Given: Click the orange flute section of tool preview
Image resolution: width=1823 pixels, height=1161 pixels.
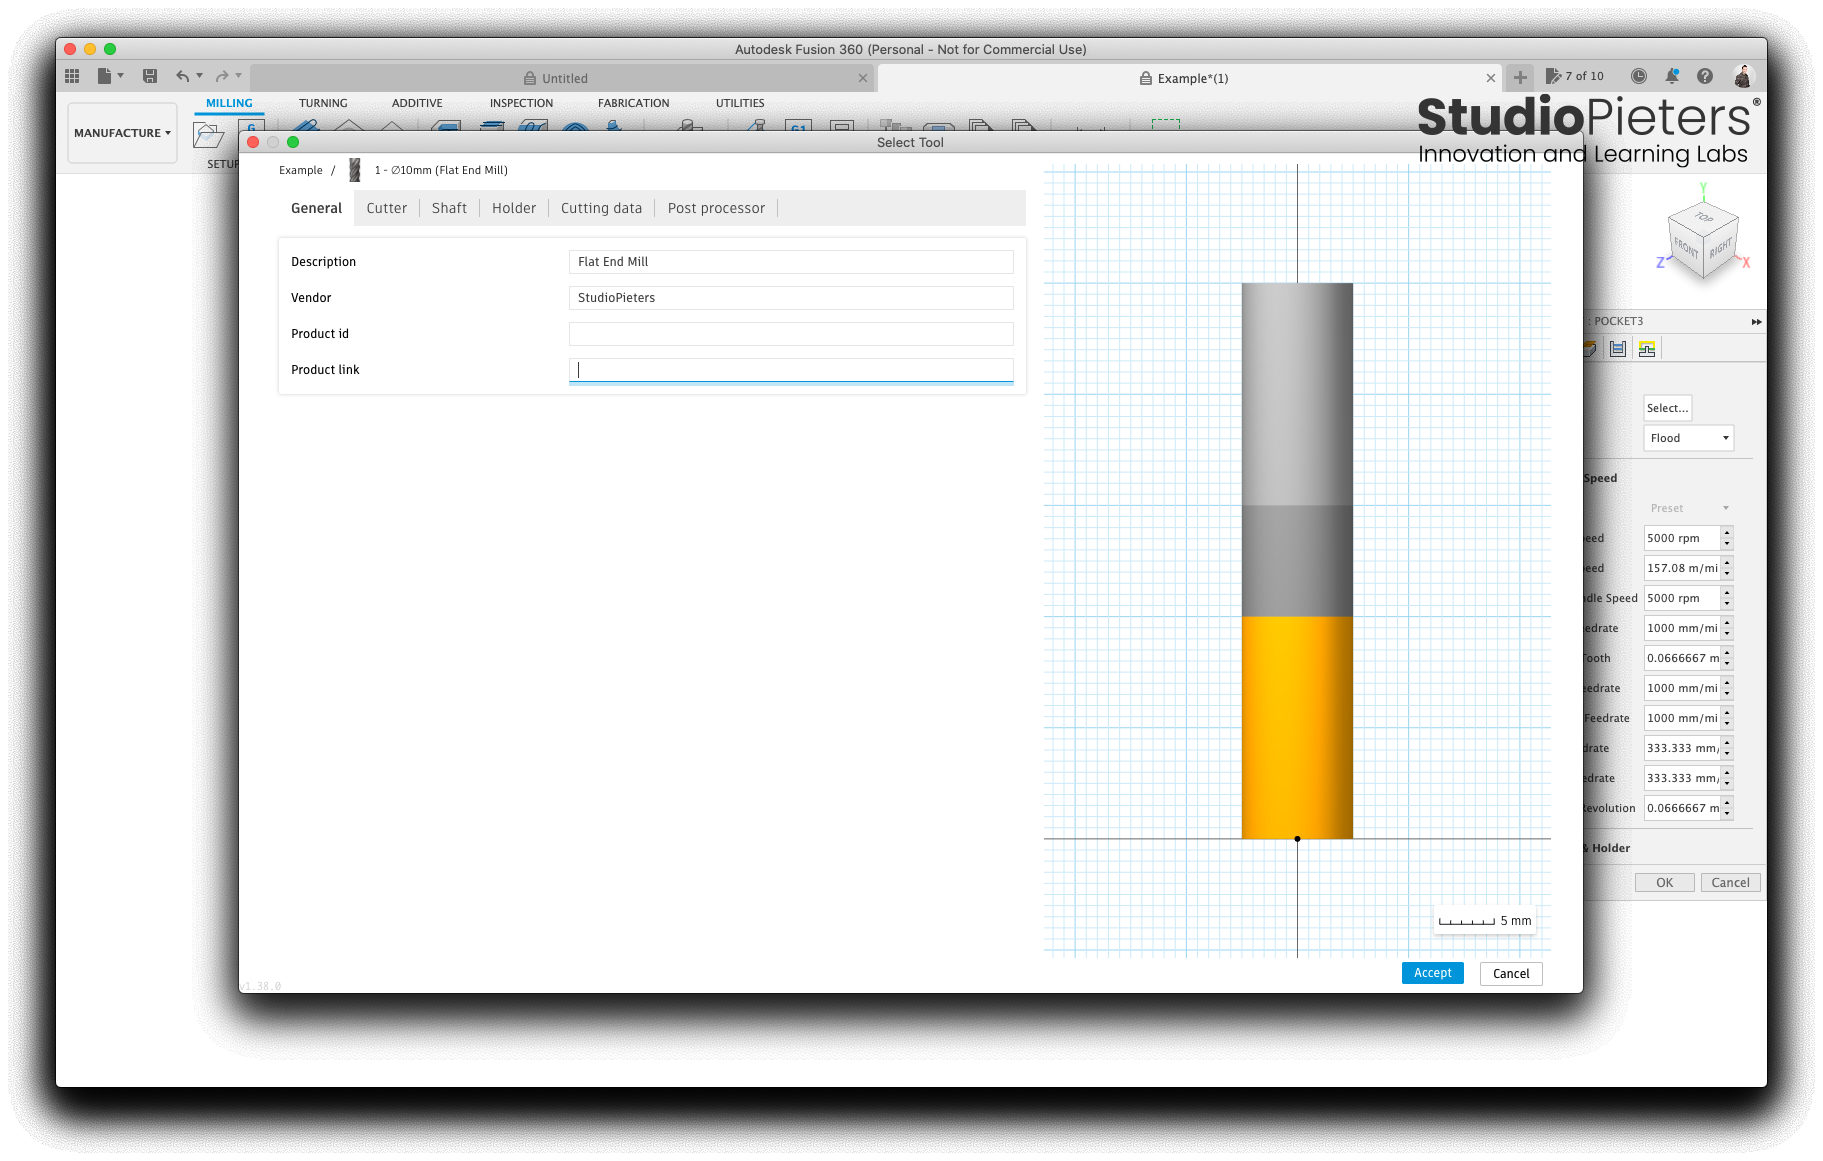Looking at the screenshot, I should [1297, 727].
